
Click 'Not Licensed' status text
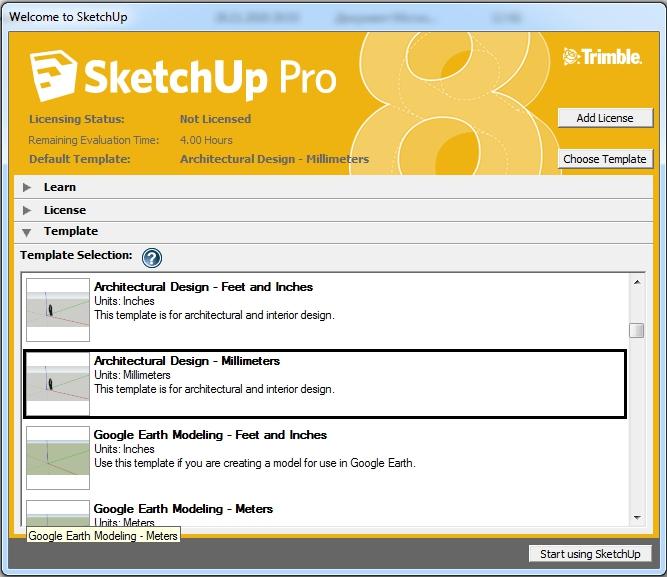pos(215,119)
